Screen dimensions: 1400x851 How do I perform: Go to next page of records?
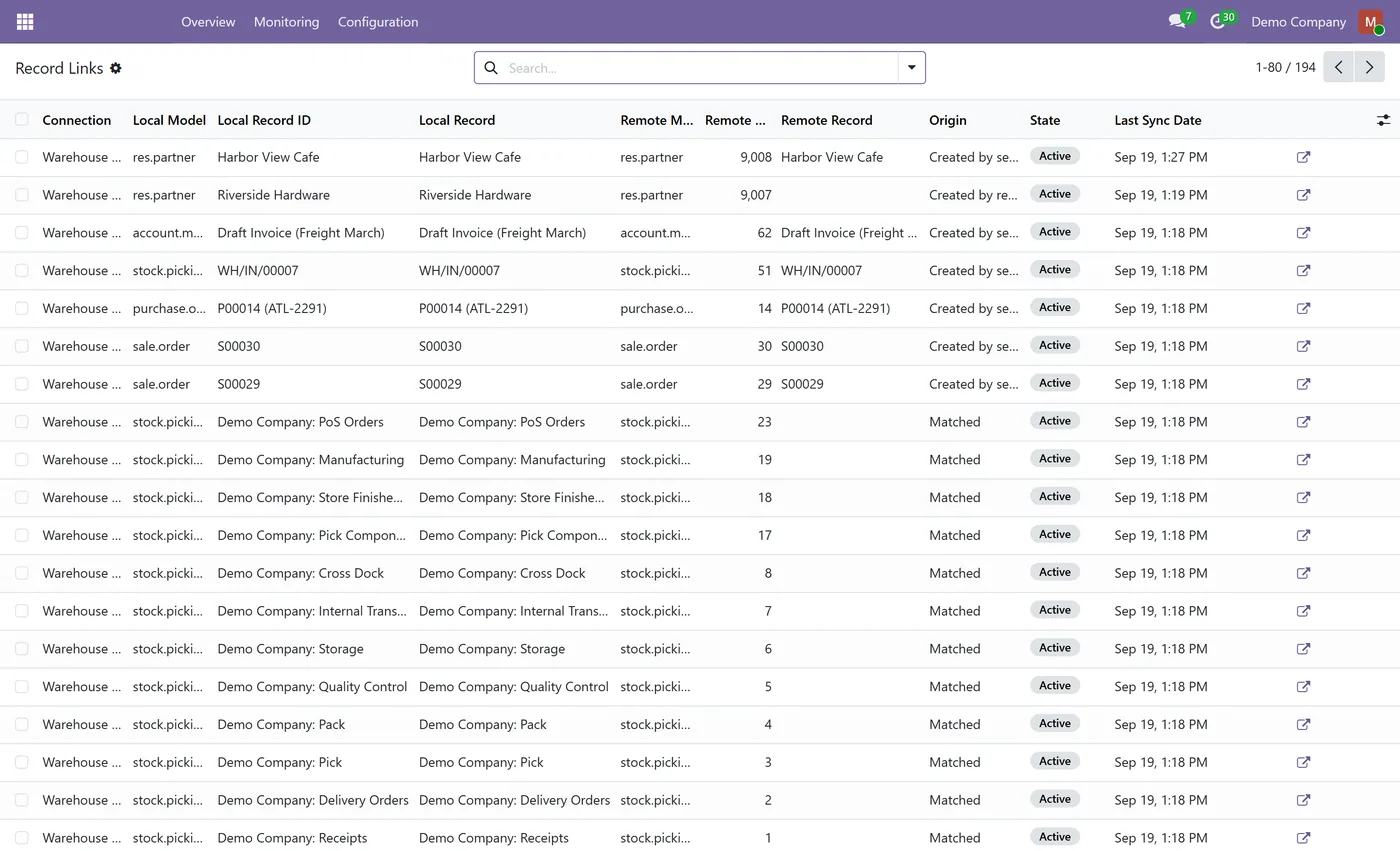(1369, 67)
